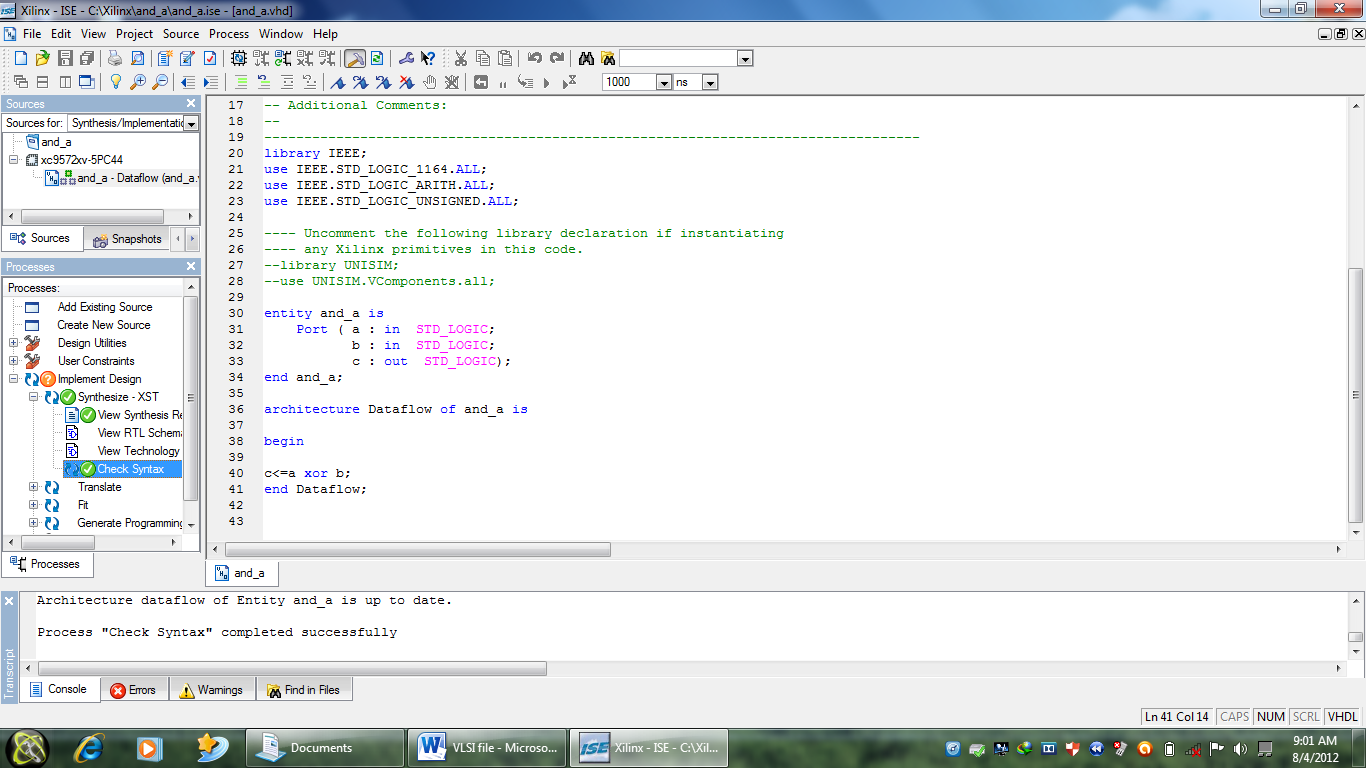This screenshot has height=768, width=1366.
Task: Toggle the NUM indicator in the status bar
Action: point(1270,716)
